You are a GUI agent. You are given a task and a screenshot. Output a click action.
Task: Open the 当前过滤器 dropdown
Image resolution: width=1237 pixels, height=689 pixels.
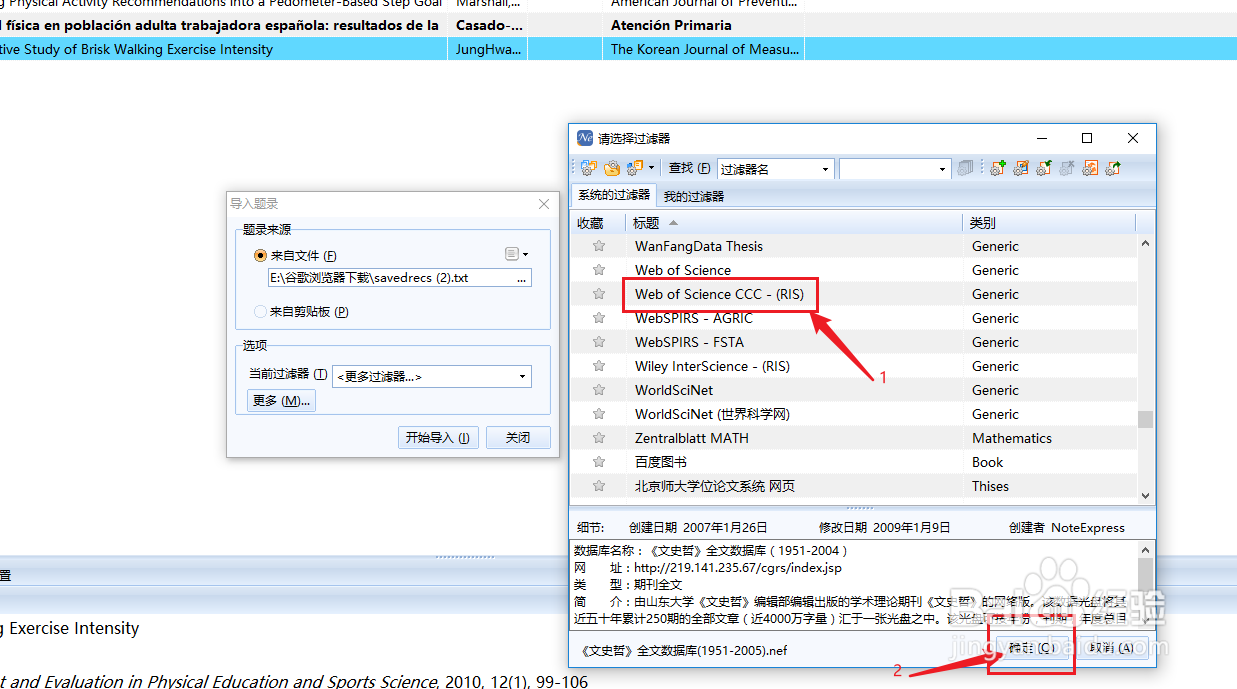[x=432, y=376]
